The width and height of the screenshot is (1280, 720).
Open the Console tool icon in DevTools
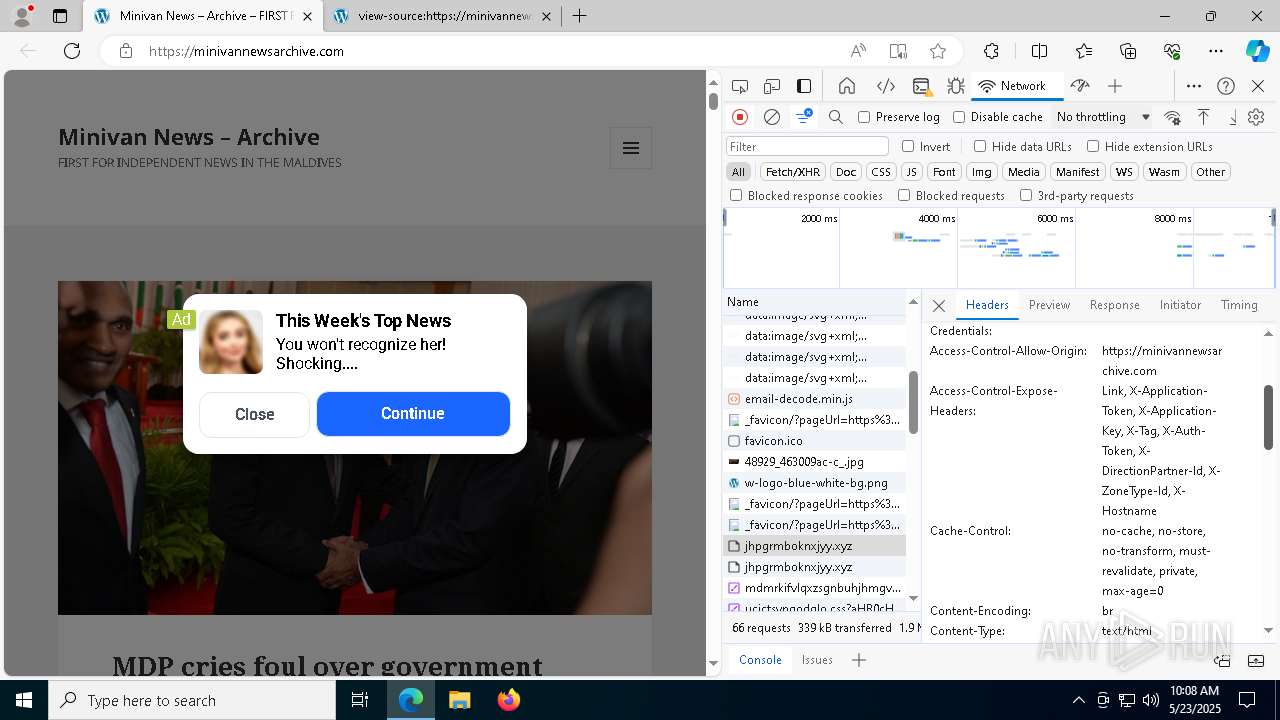921,86
